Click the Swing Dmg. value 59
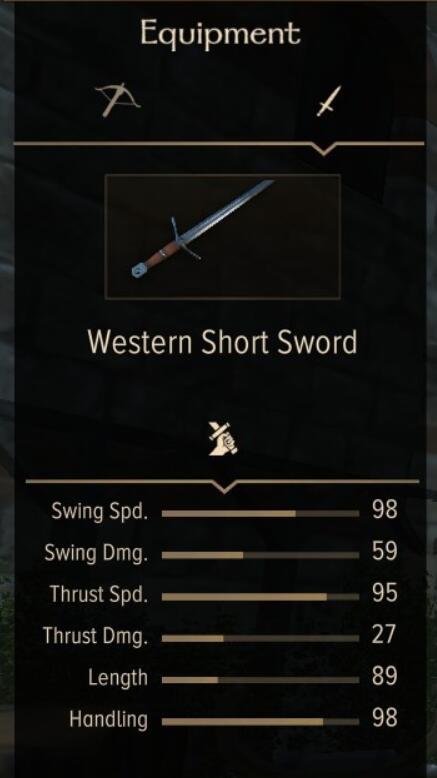This screenshot has width=437, height=778. [384, 551]
